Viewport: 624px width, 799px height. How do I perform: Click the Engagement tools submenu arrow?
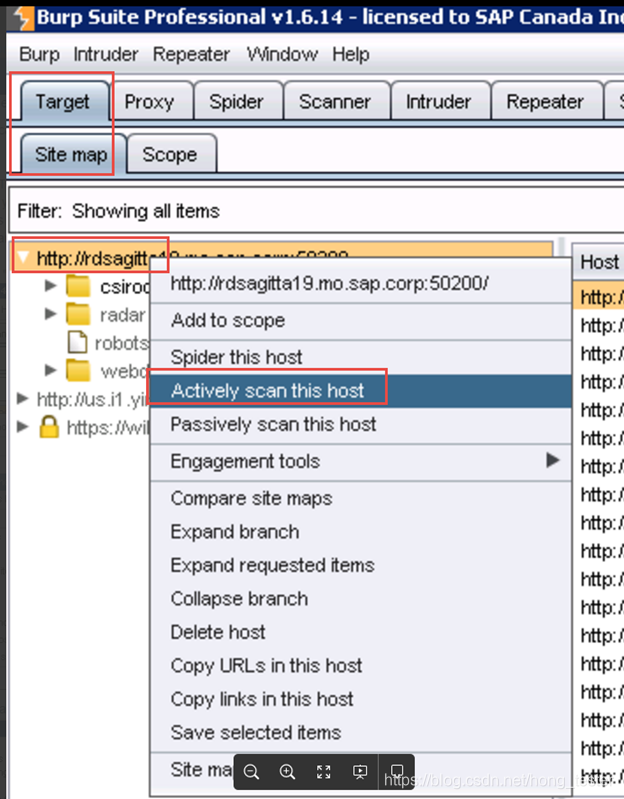(553, 460)
